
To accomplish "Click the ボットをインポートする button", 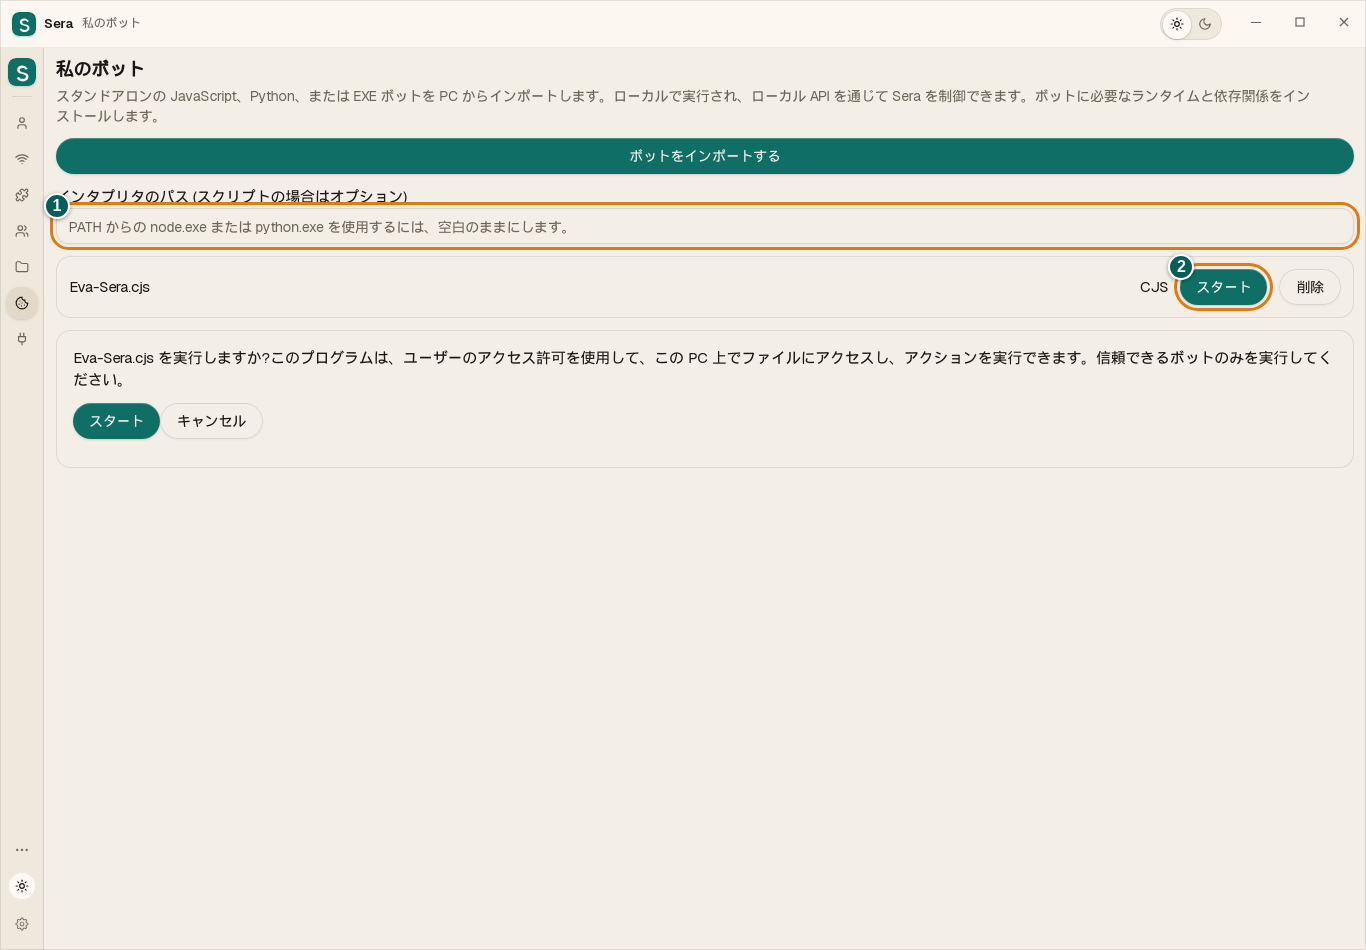I will (x=705, y=156).
